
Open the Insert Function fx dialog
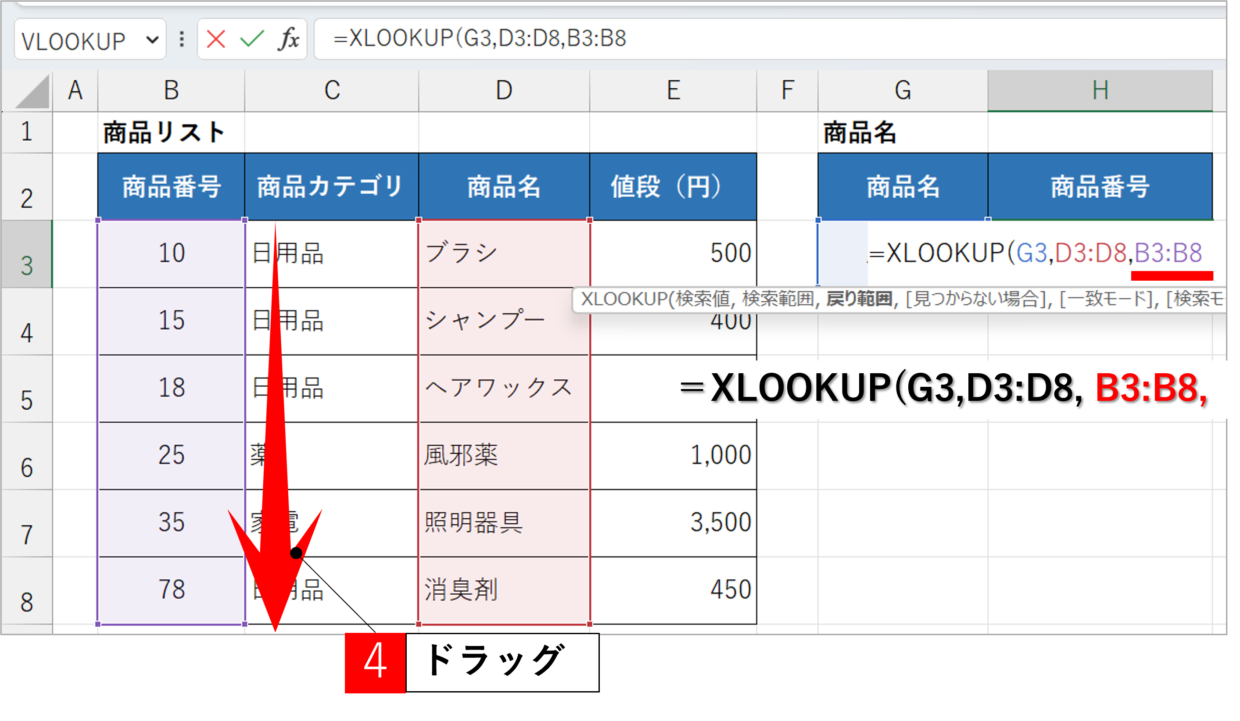pos(288,40)
